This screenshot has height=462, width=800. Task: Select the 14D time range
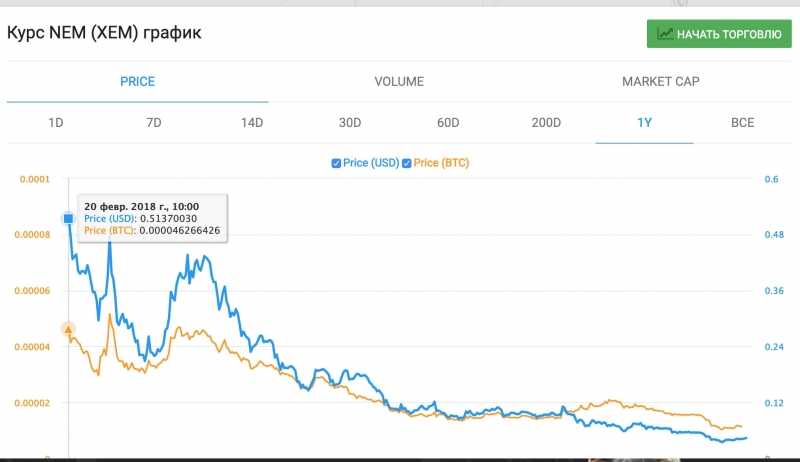252,123
